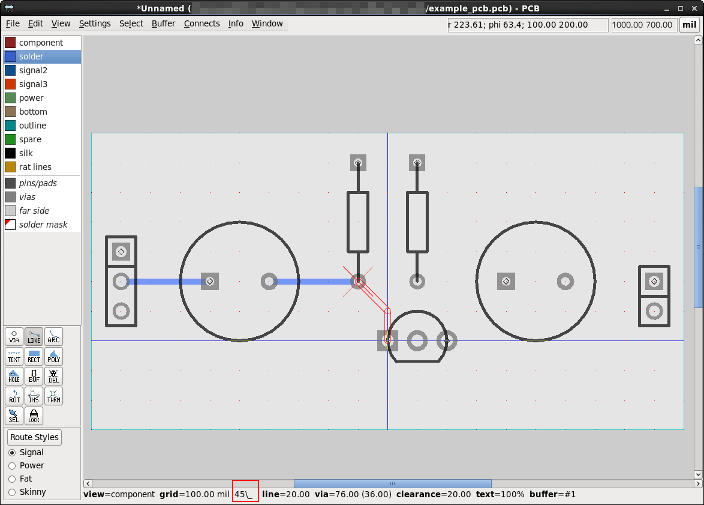Viewport: 704px width, 505px height.
Task: Toggle visibility of the component layer swatch
Action: click(x=10, y=43)
